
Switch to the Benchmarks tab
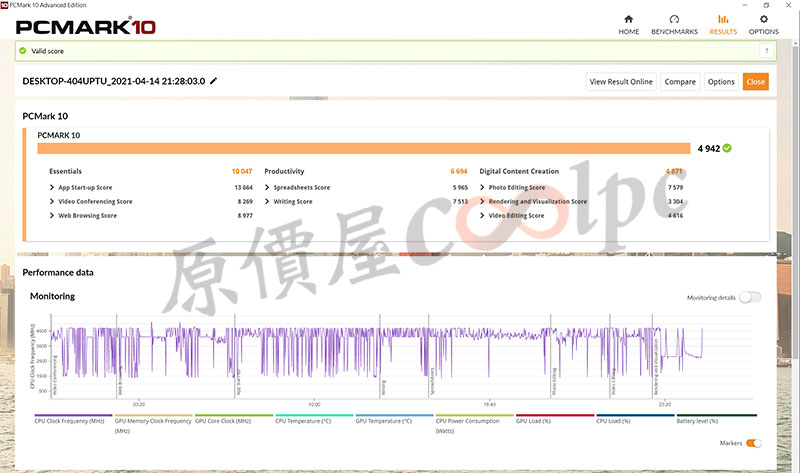click(674, 24)
